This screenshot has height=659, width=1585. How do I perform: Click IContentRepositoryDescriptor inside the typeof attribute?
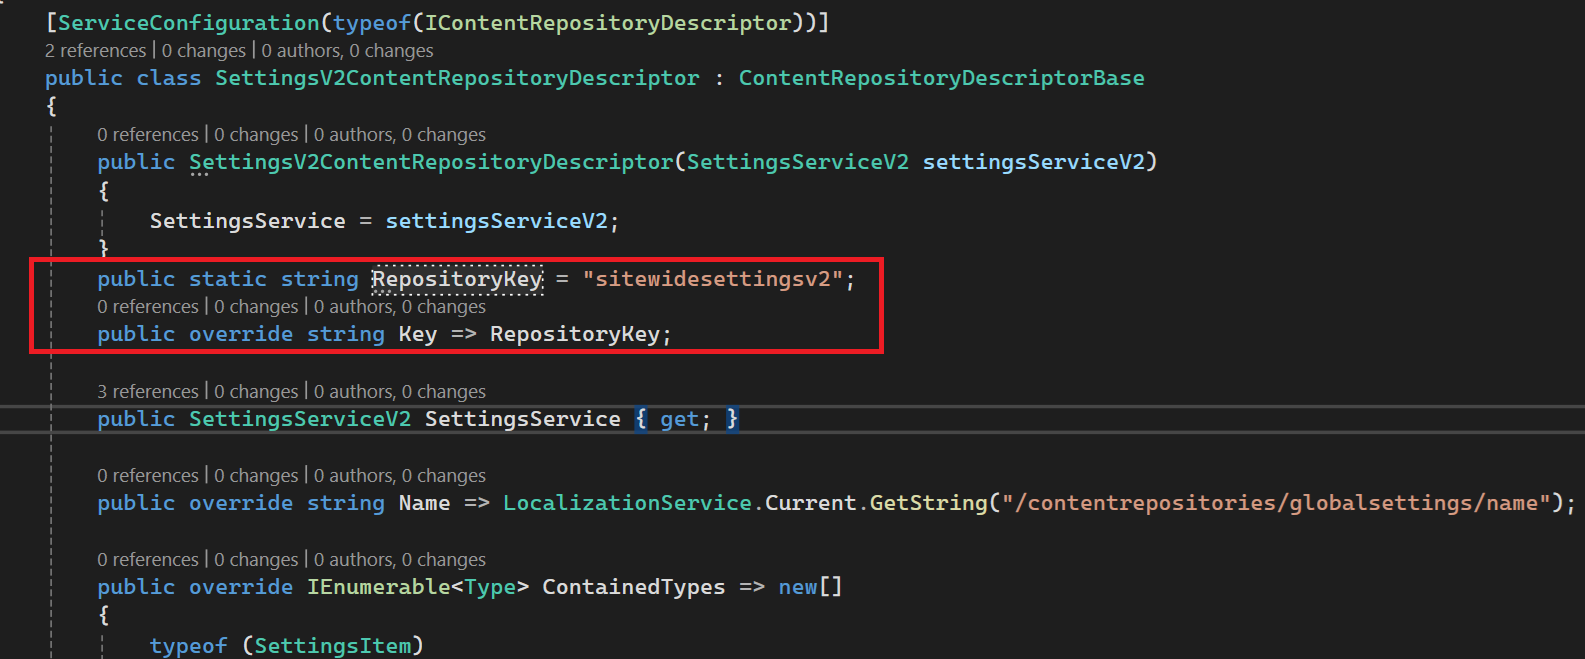click(608, 22)
